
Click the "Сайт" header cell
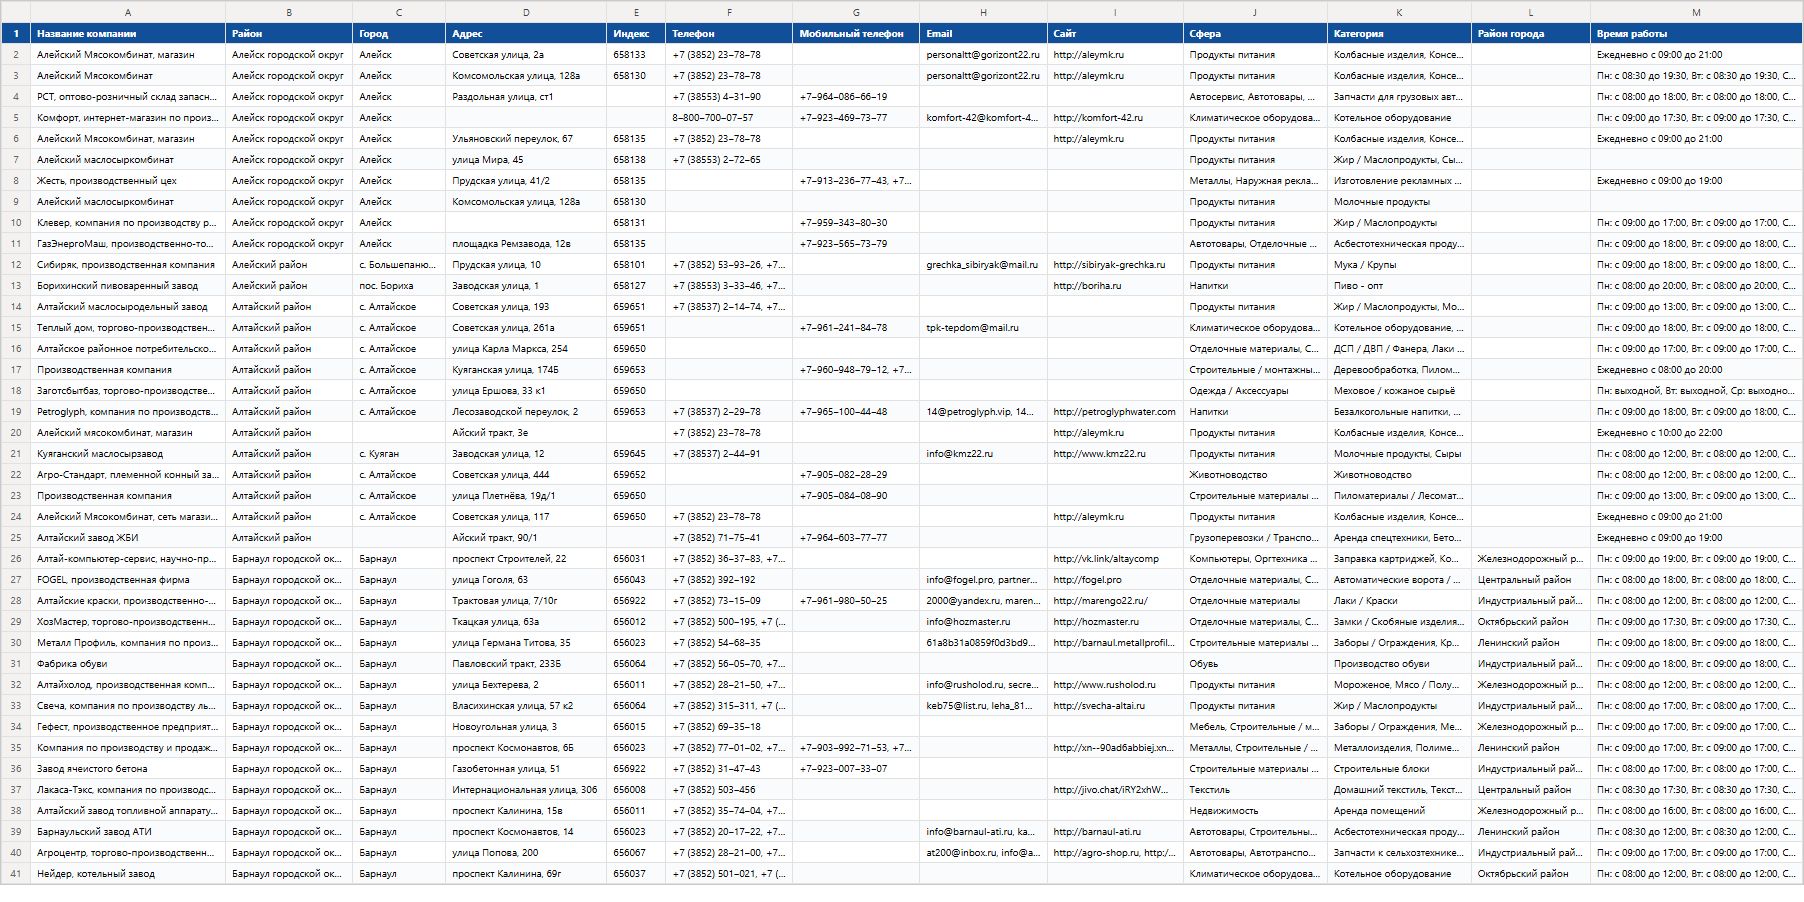(1115, 34)
